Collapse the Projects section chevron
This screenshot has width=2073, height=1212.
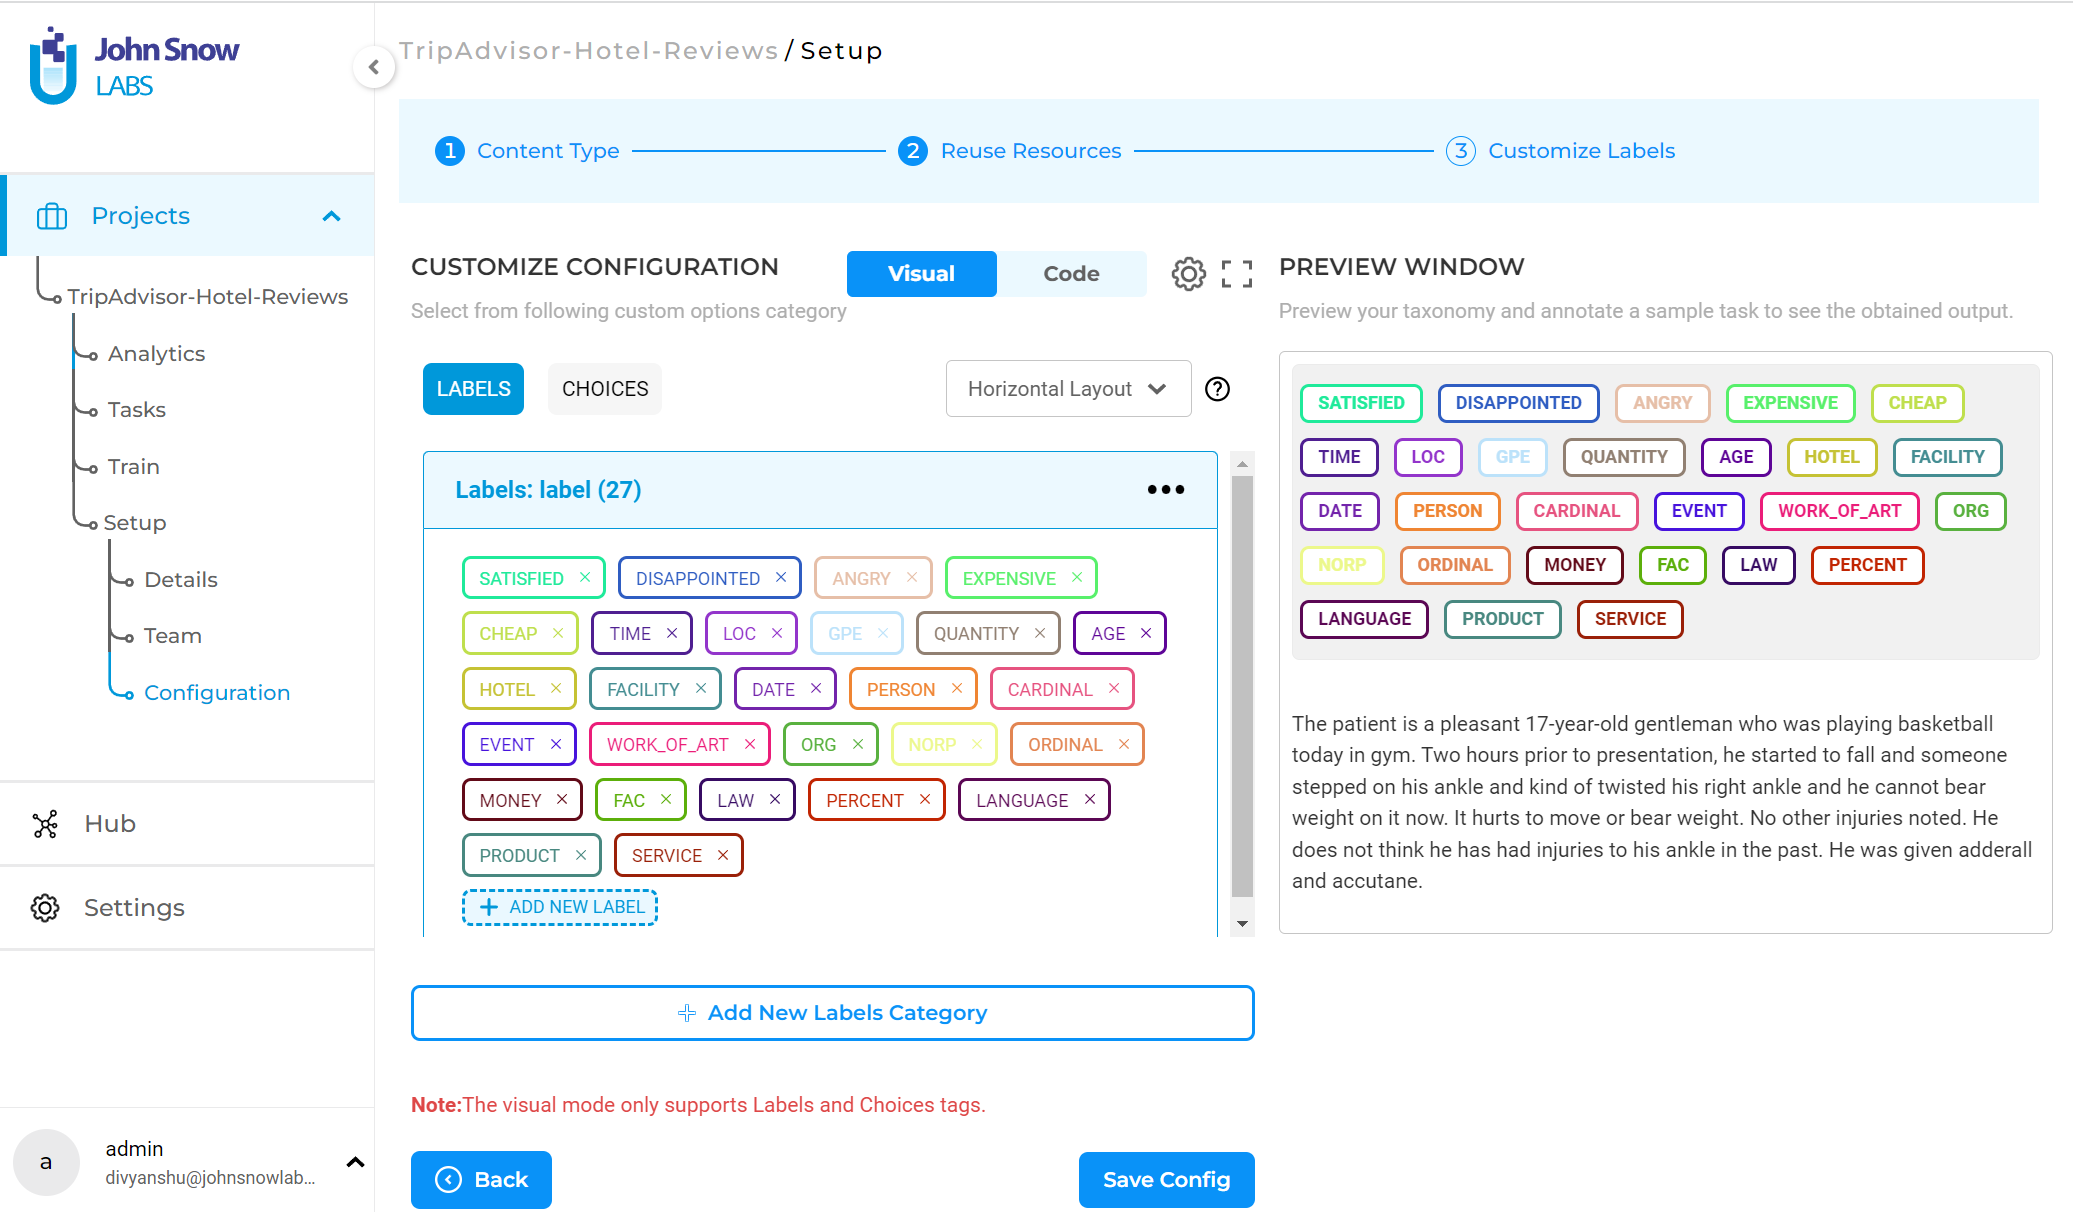[332, 216]
